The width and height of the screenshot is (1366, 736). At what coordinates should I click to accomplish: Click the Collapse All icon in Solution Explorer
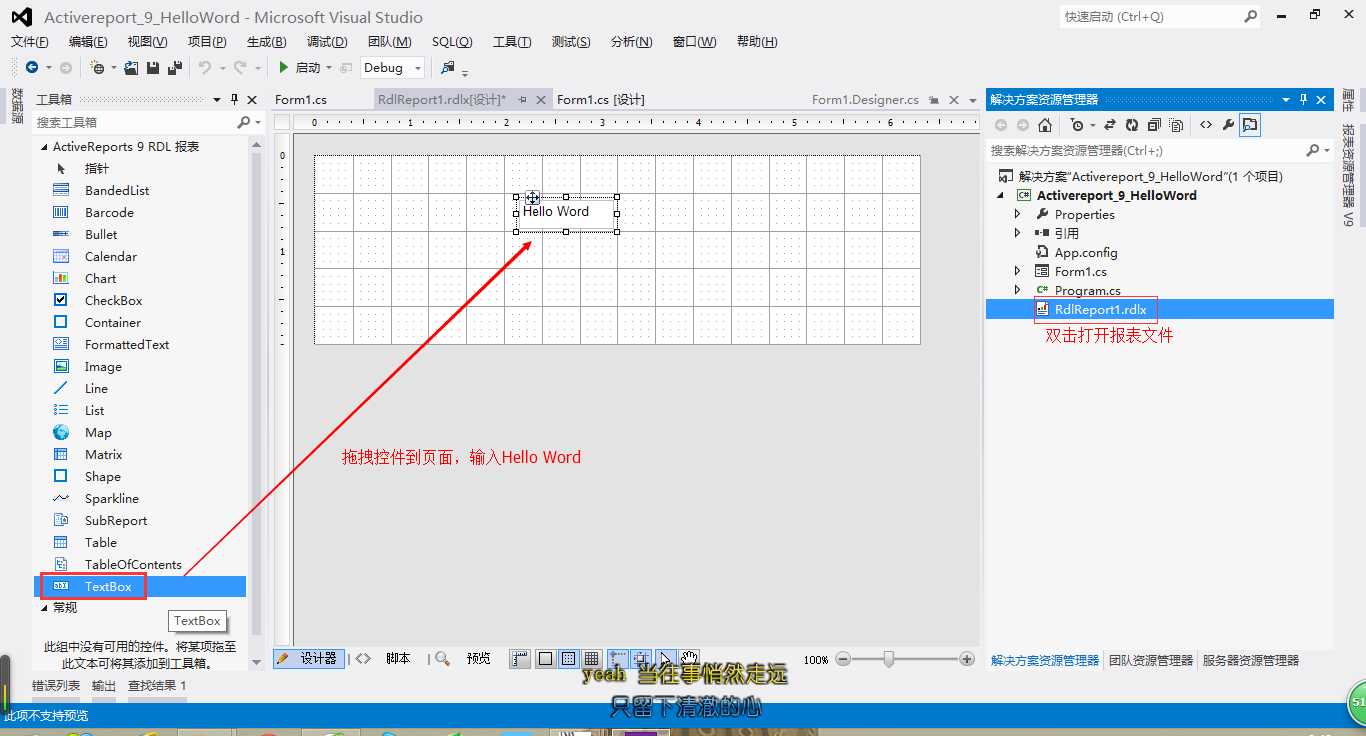[1154, 125]
